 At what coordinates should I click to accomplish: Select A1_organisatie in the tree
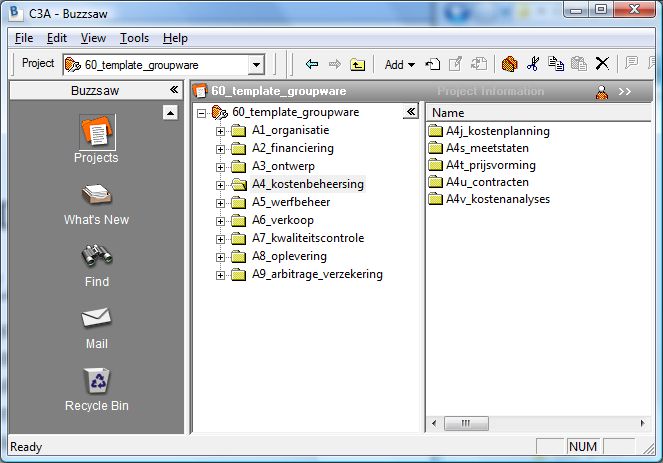point(290,130)
